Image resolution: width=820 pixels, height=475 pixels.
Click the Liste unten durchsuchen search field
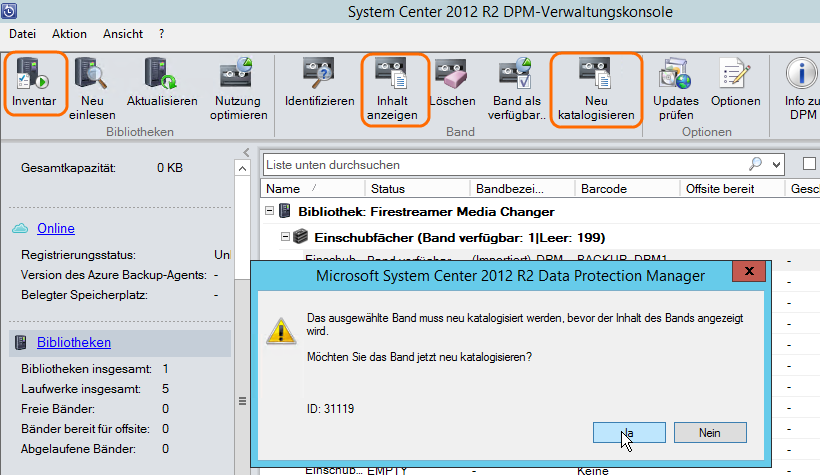500,164
